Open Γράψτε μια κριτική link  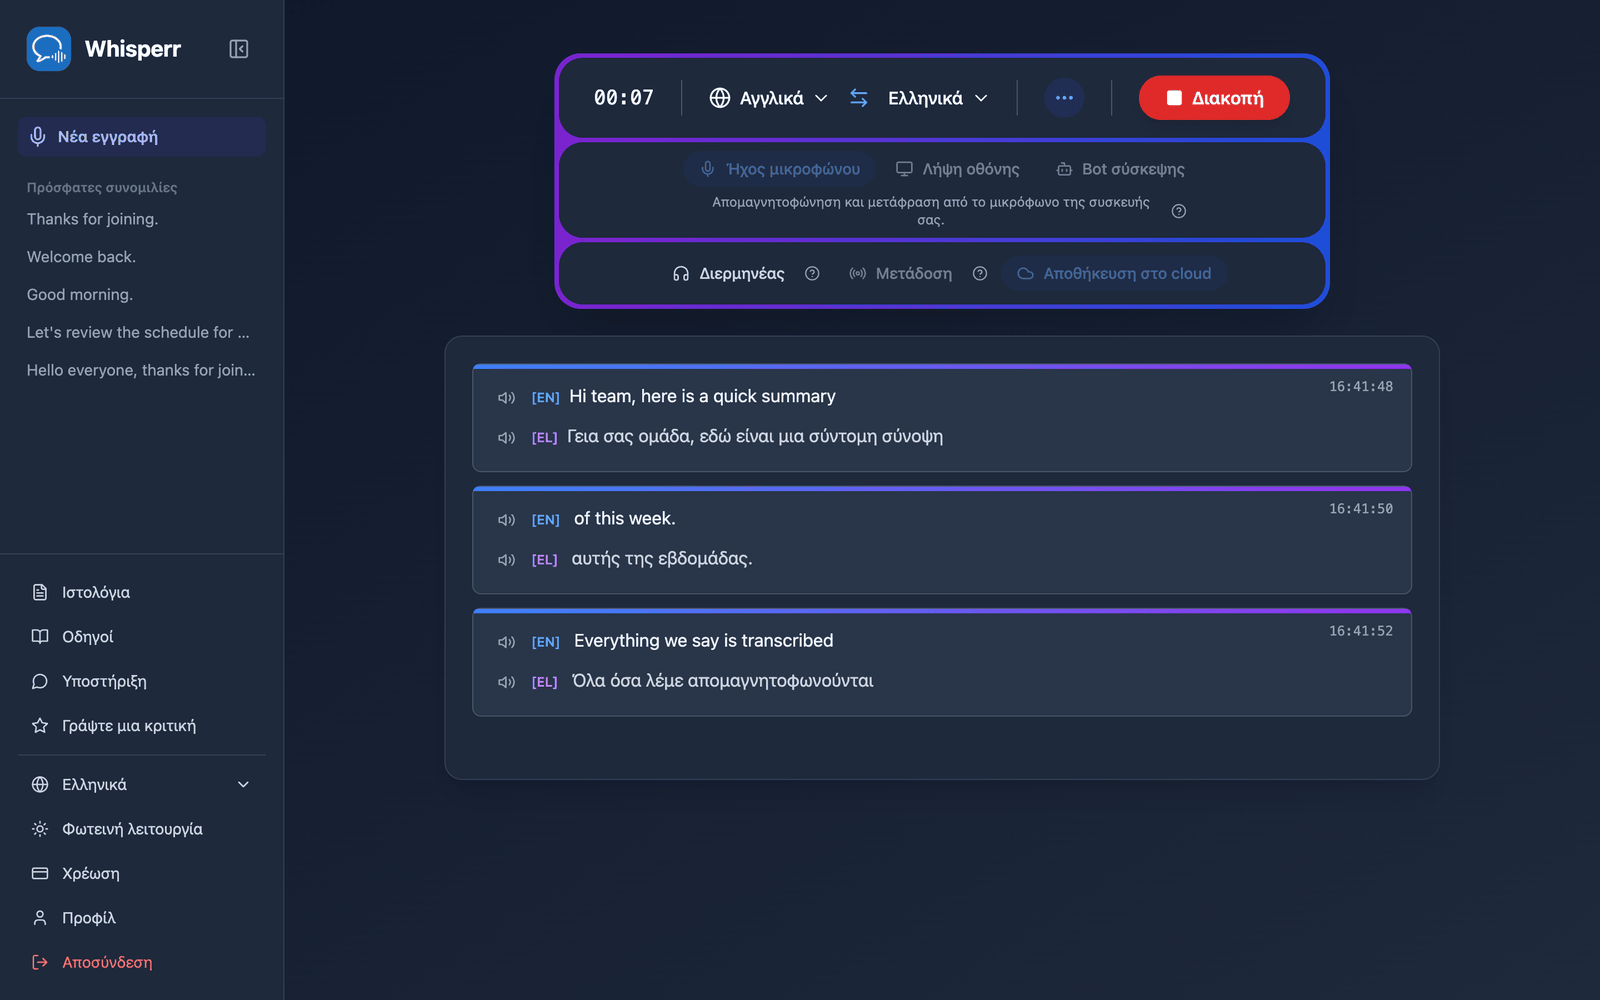pos(141,726)
